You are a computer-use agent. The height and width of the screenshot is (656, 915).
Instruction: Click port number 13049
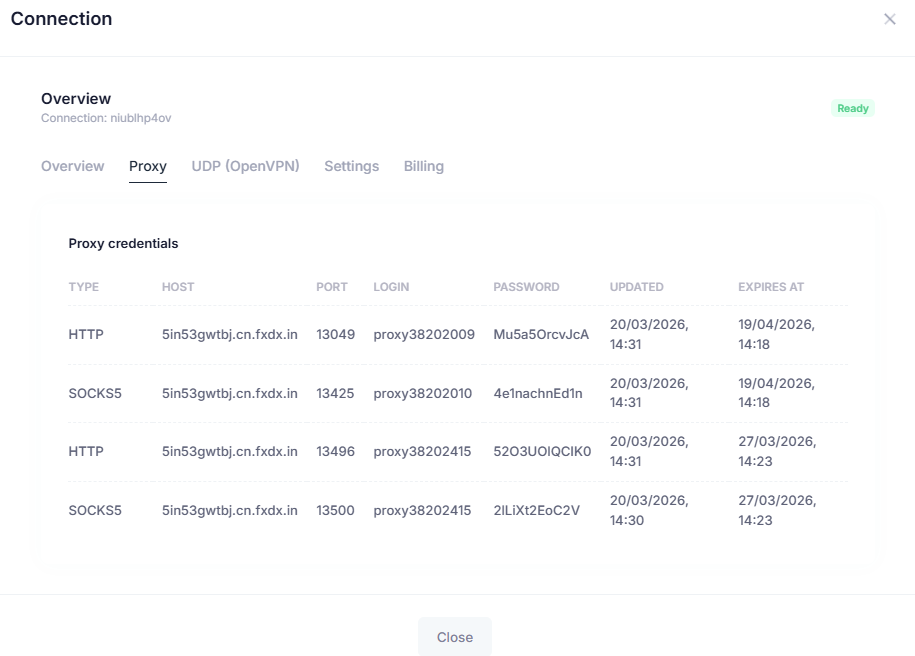point(335,335)
